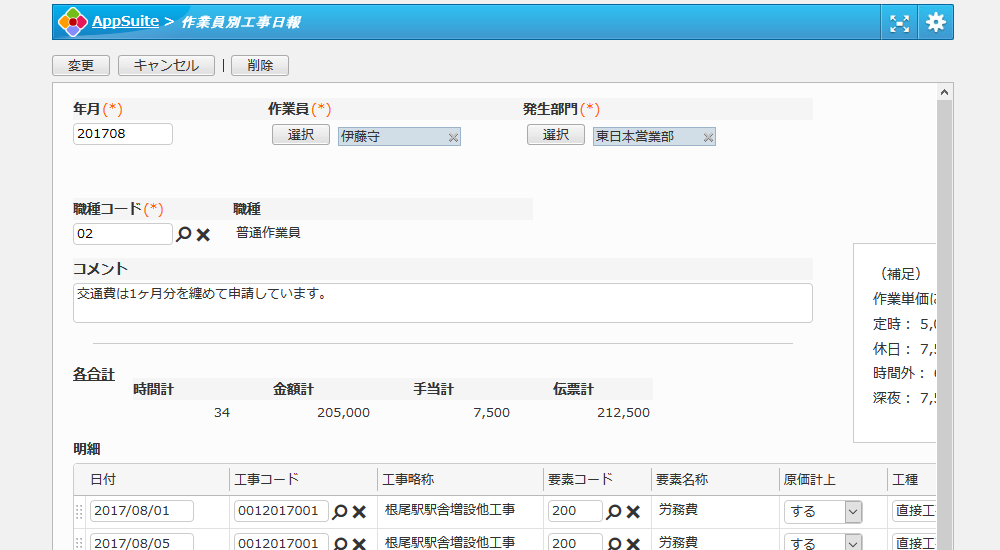Clear the 職種コード value with X icon
This screenshot has width=1000, height=550.
pyautogui.click(x=203, y=234)
